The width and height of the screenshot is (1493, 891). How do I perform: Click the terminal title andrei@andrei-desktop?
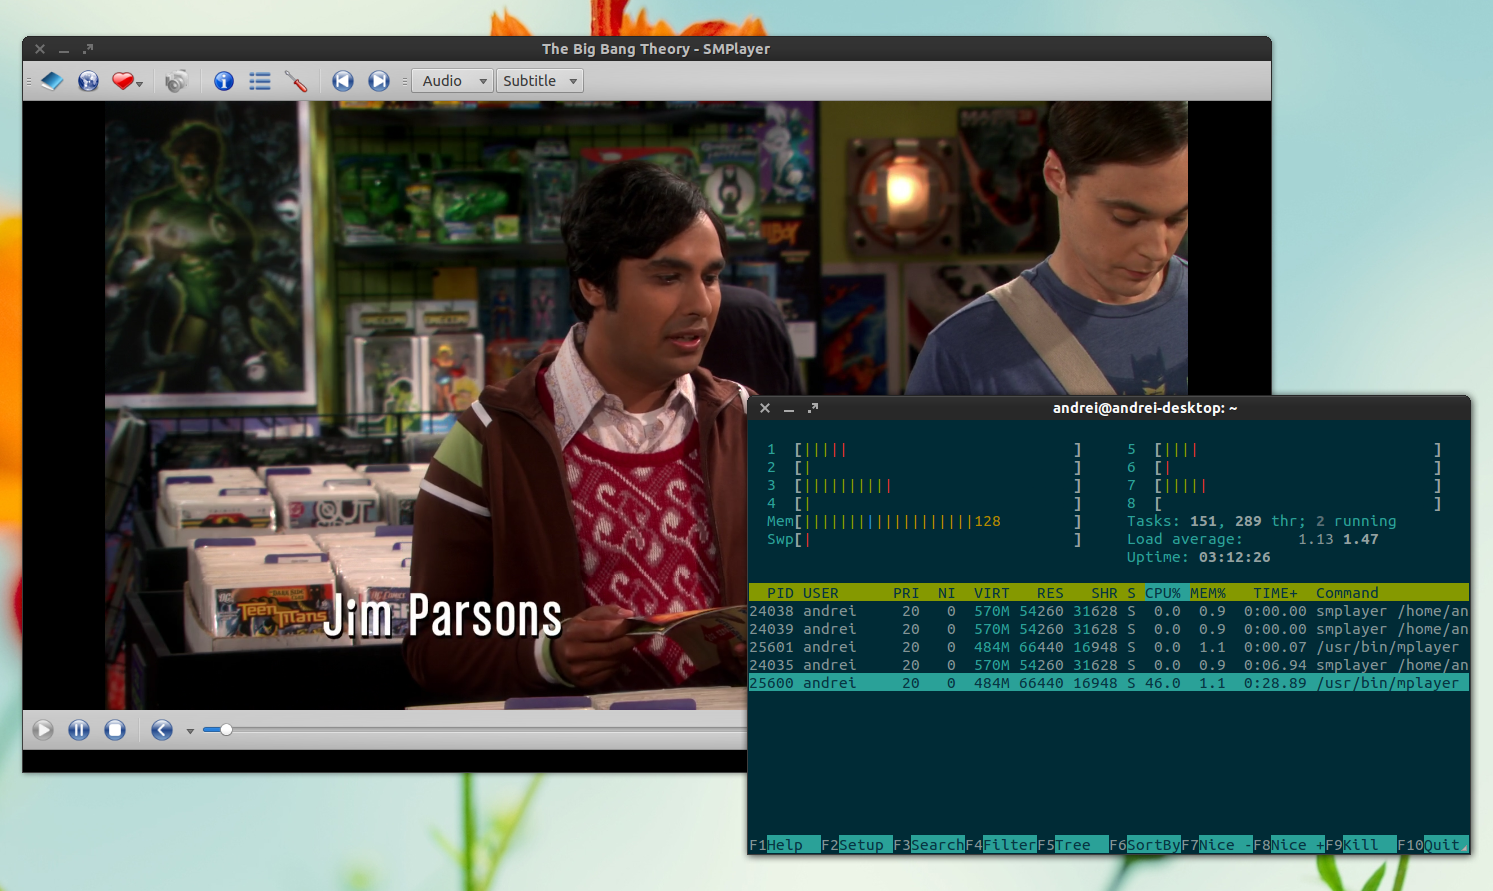click(1145, 408)
